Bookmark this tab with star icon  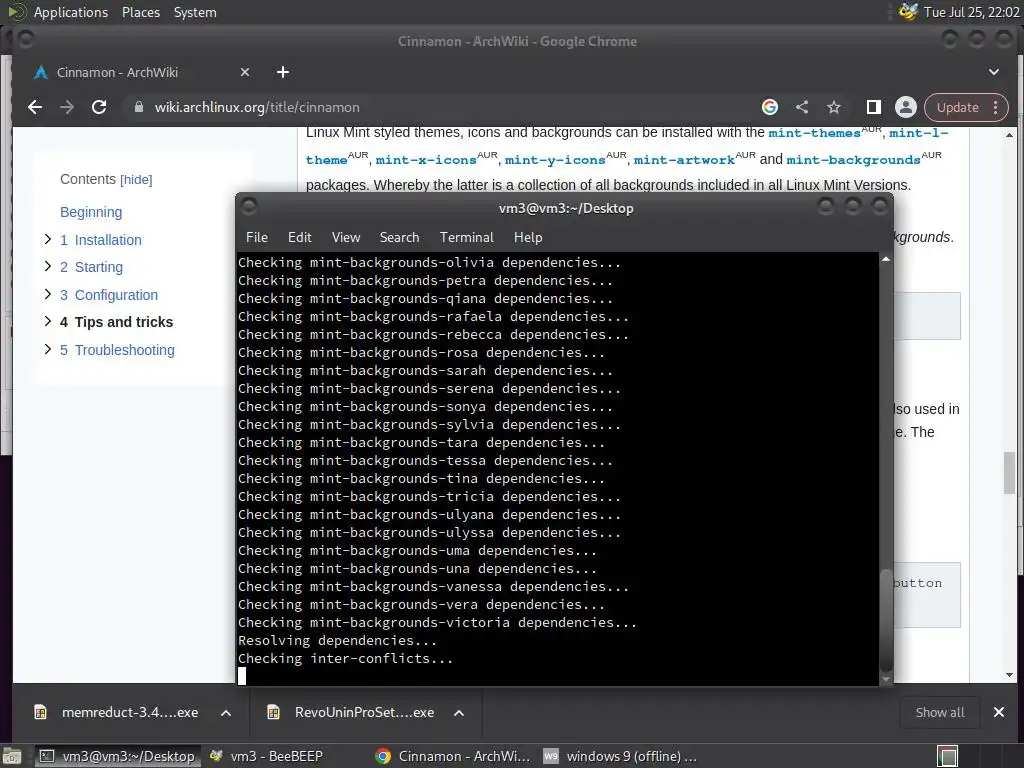tap(834, 107)
